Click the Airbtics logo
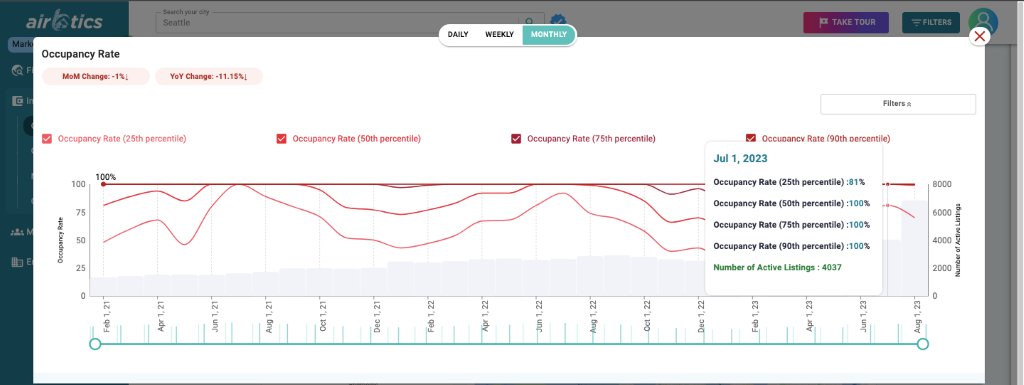The width and height of the screenshot is (1024, 385). 64,22
